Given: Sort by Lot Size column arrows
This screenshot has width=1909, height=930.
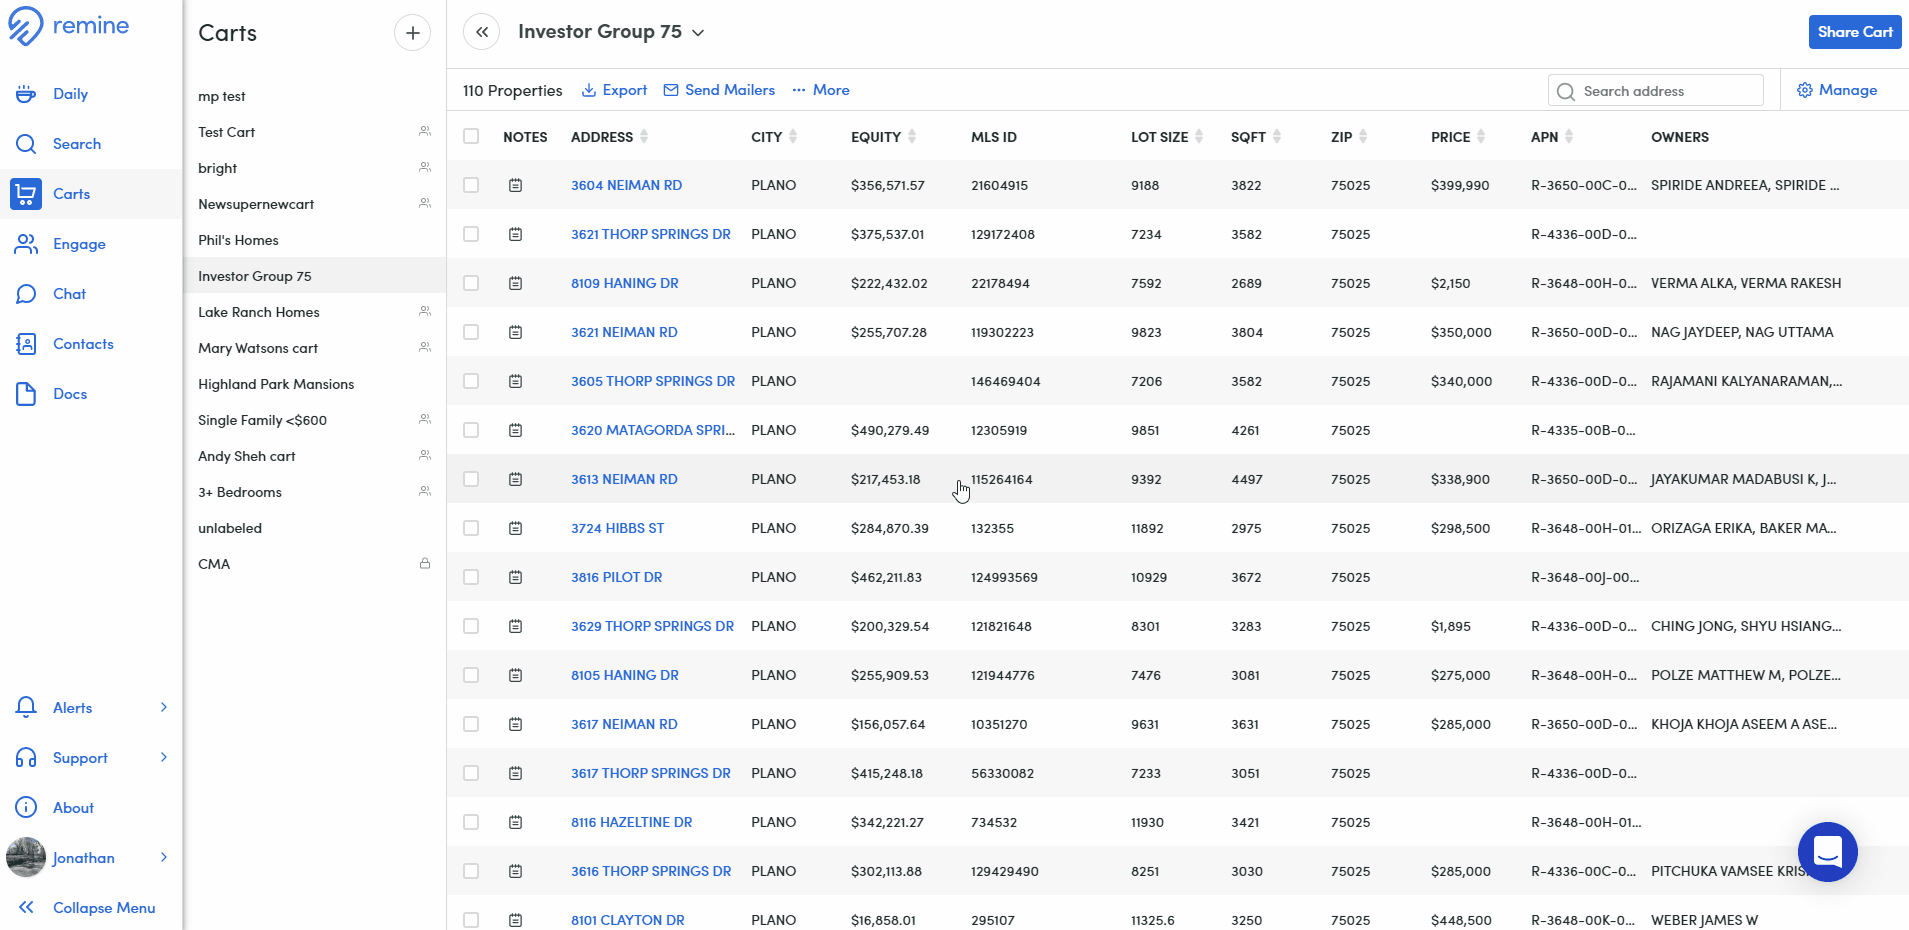Looking at the screenshot, I should click(x=1199, y=136).
